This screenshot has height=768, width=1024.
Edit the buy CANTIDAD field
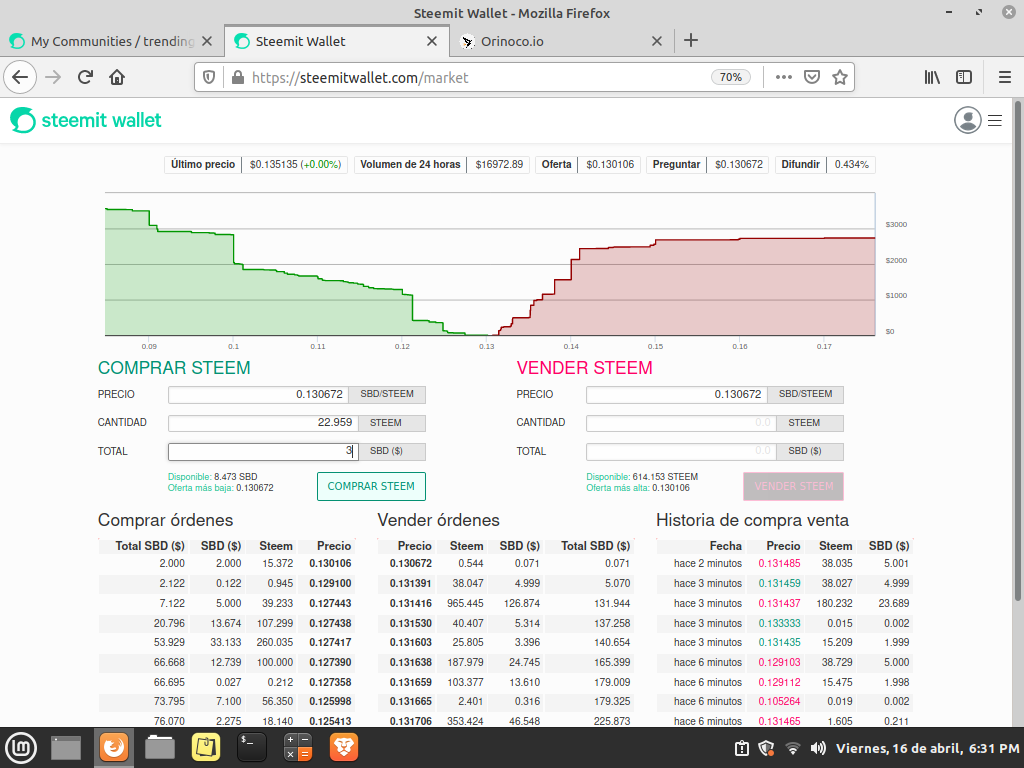pyautogui.click(x=263, y=423)
